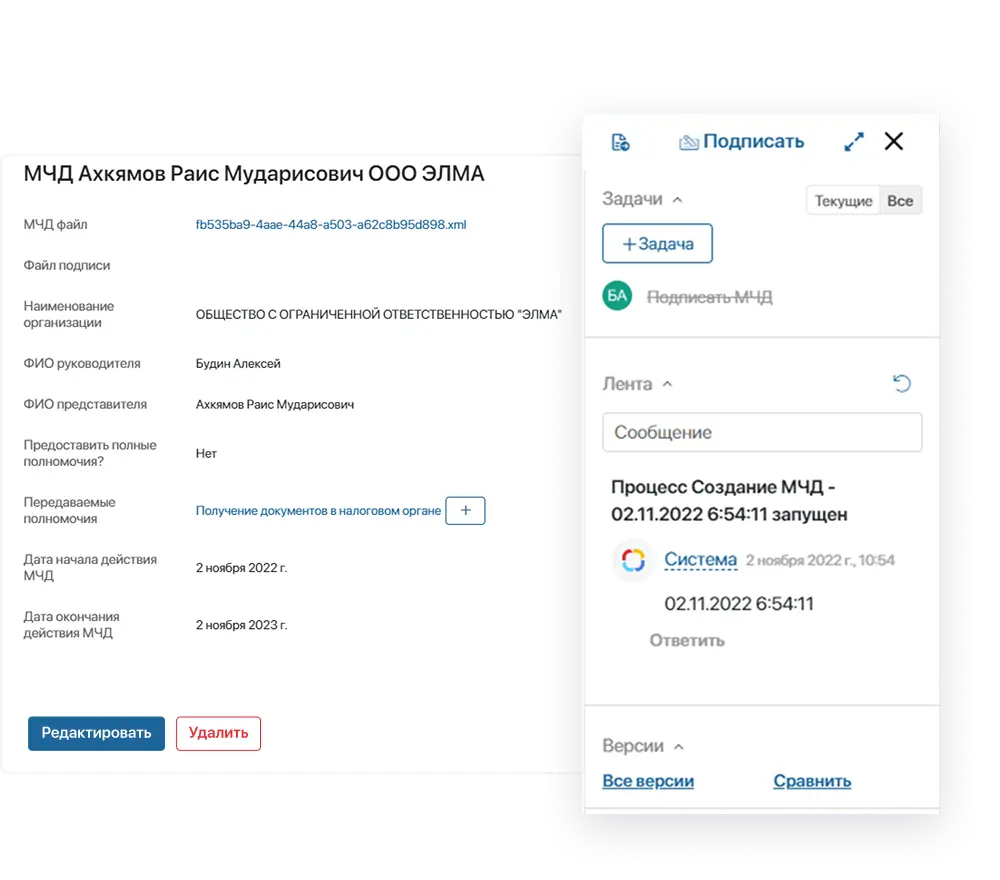The height and width of the screenshot is (880, 1000).
Task: Click the start date 2 ноября 2022 г.
Action: tap(241, 568)
